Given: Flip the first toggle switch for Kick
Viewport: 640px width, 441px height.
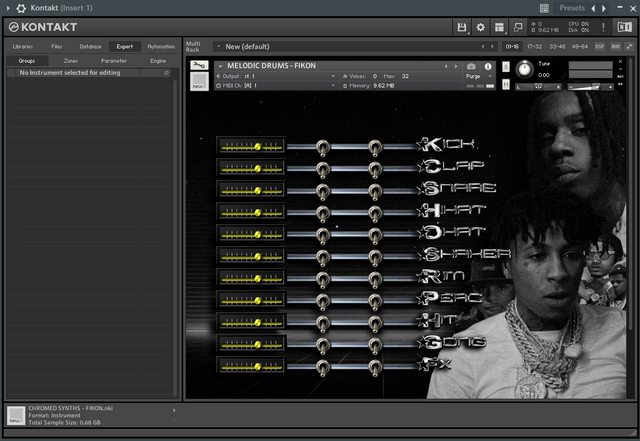Looking at the screenshot, I should [x=322, y=146].
